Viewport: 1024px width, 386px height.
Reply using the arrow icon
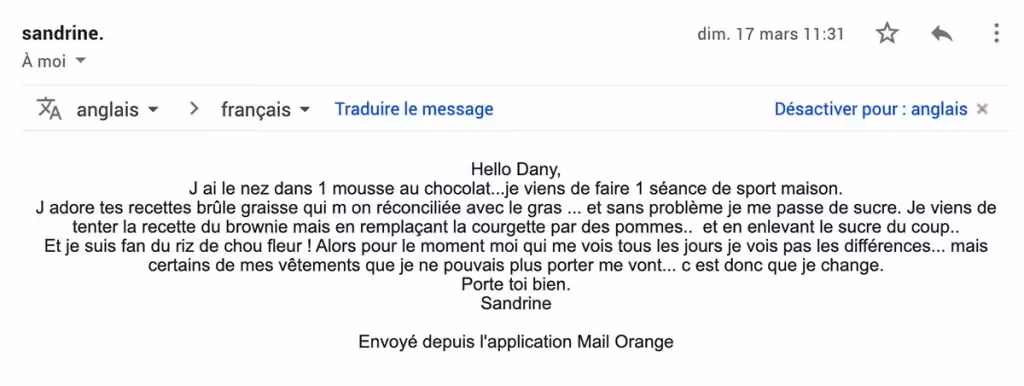click(x=941, y=33)
